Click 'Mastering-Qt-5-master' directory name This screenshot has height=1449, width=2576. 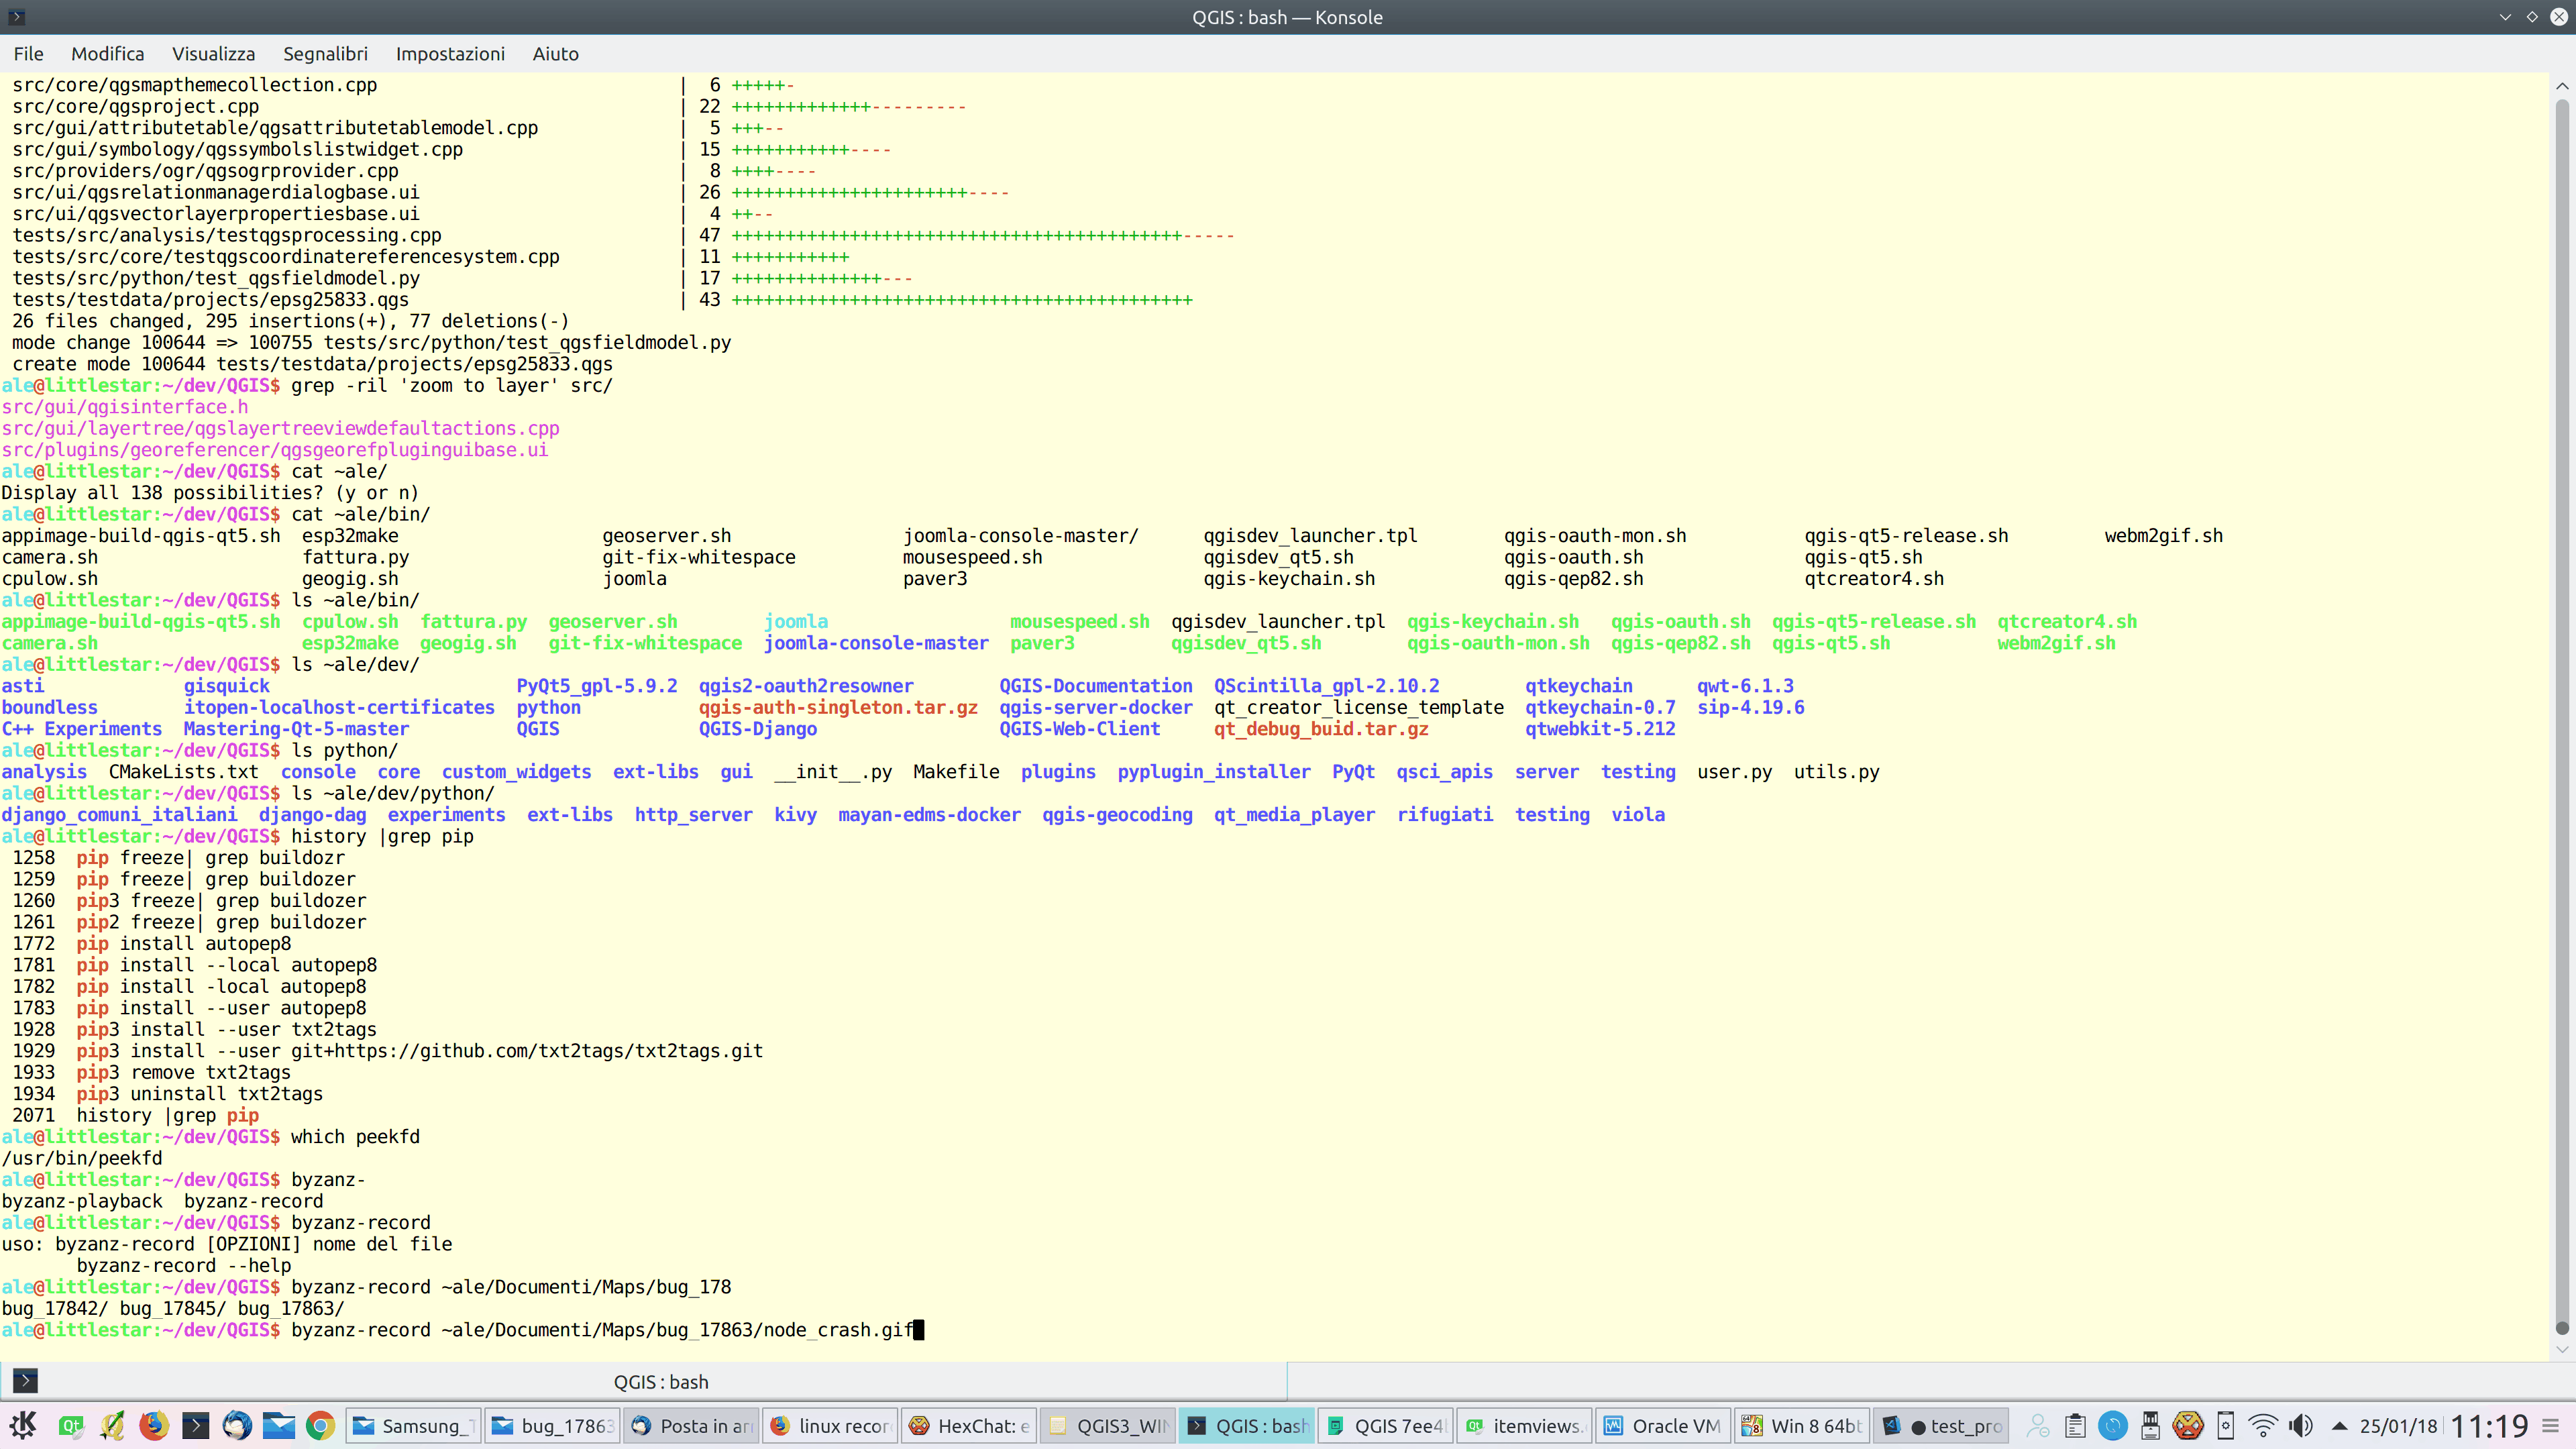(296, 729)
